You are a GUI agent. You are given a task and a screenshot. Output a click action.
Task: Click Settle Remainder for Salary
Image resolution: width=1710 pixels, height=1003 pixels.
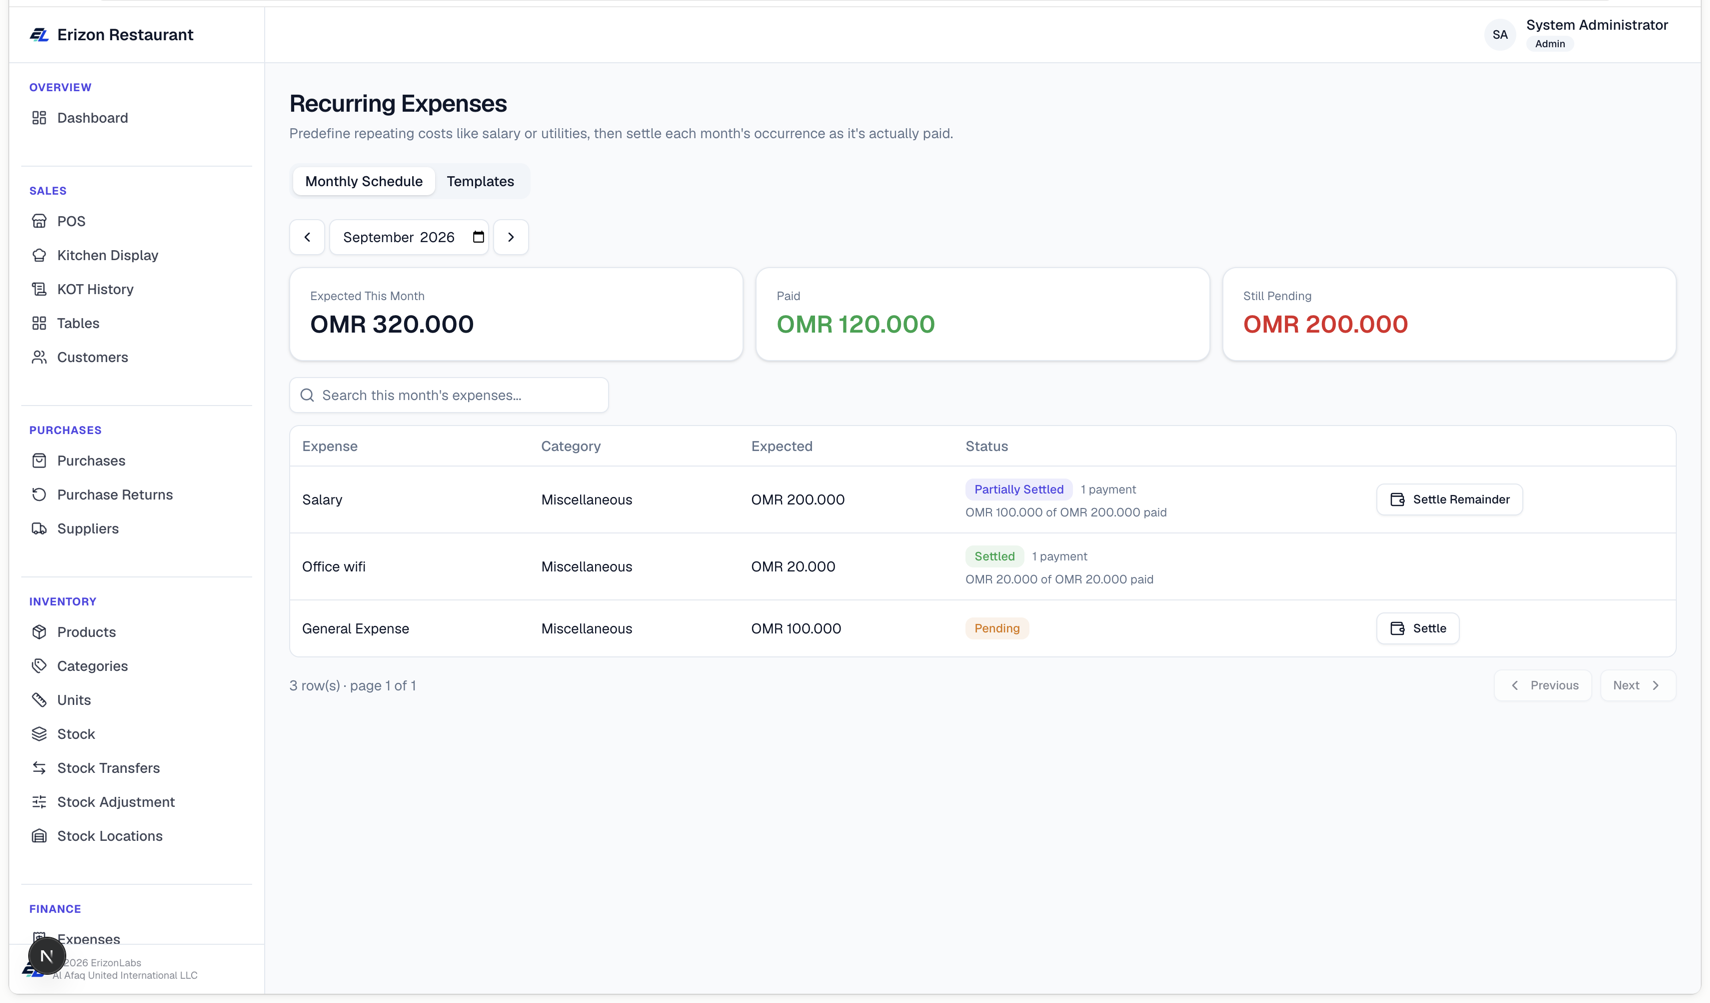point(1449,500)
